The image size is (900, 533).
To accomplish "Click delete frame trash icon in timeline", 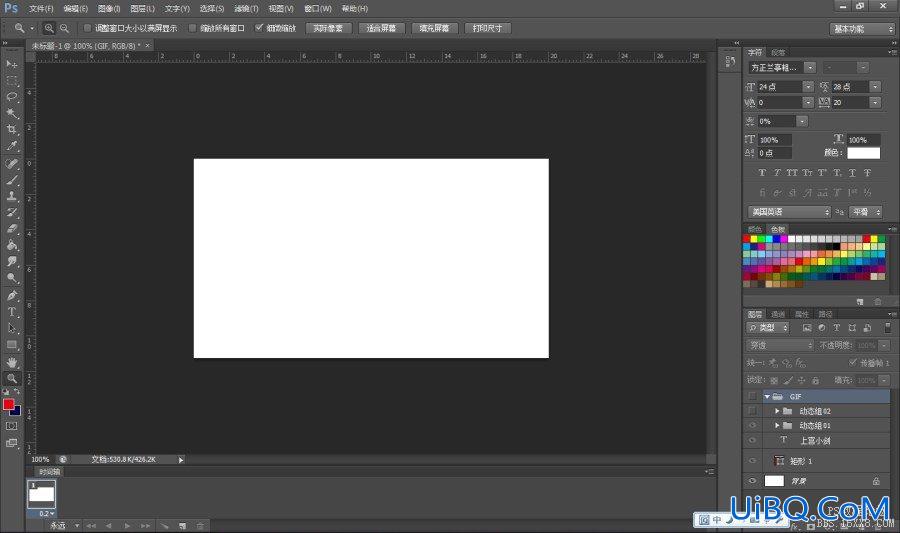I will (200, 526).
